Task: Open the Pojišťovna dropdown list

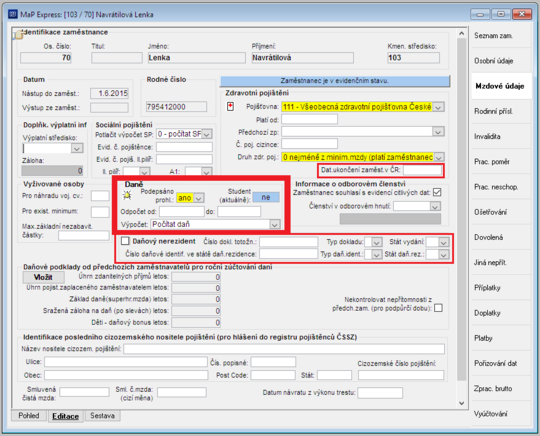Action: click(438, 107)
